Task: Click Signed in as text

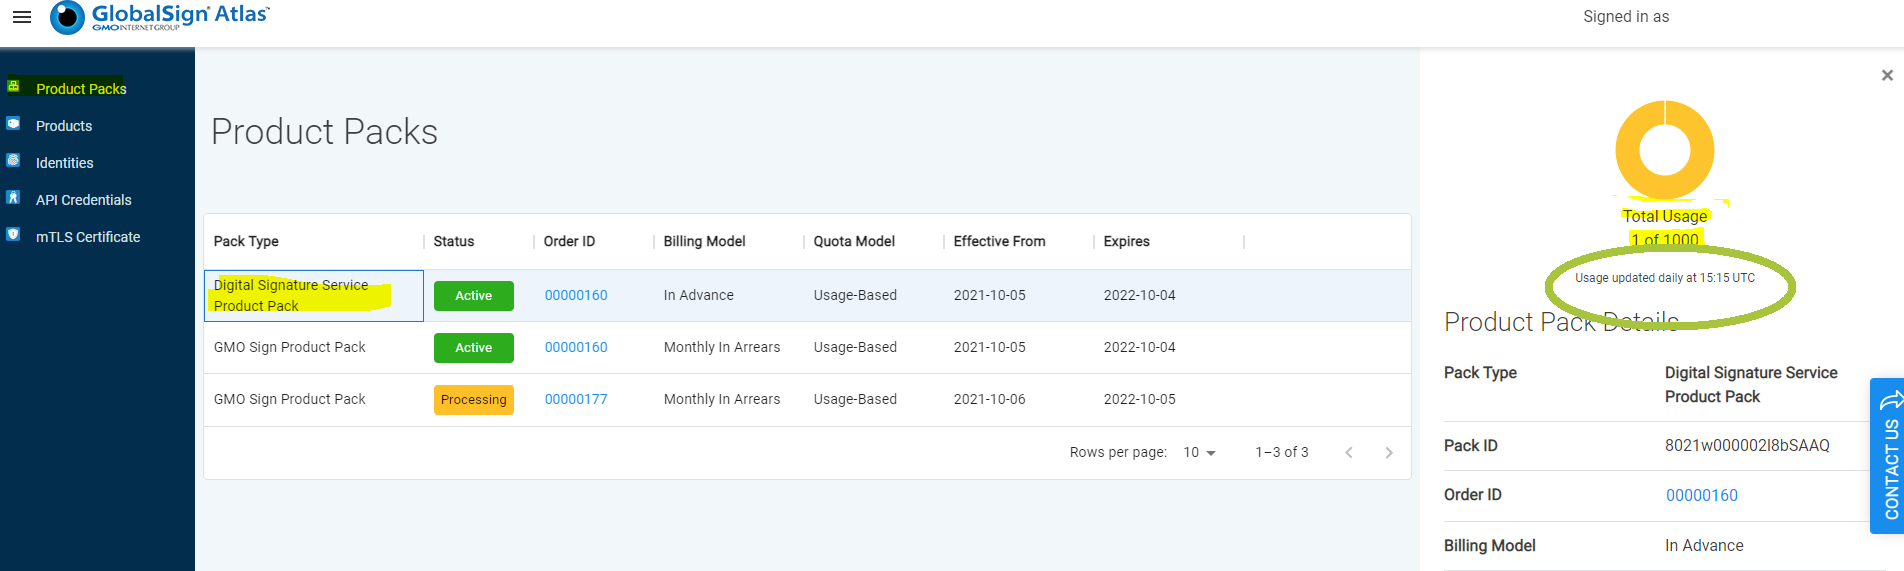Action: pyautogui.click(x=1626, y=17)
